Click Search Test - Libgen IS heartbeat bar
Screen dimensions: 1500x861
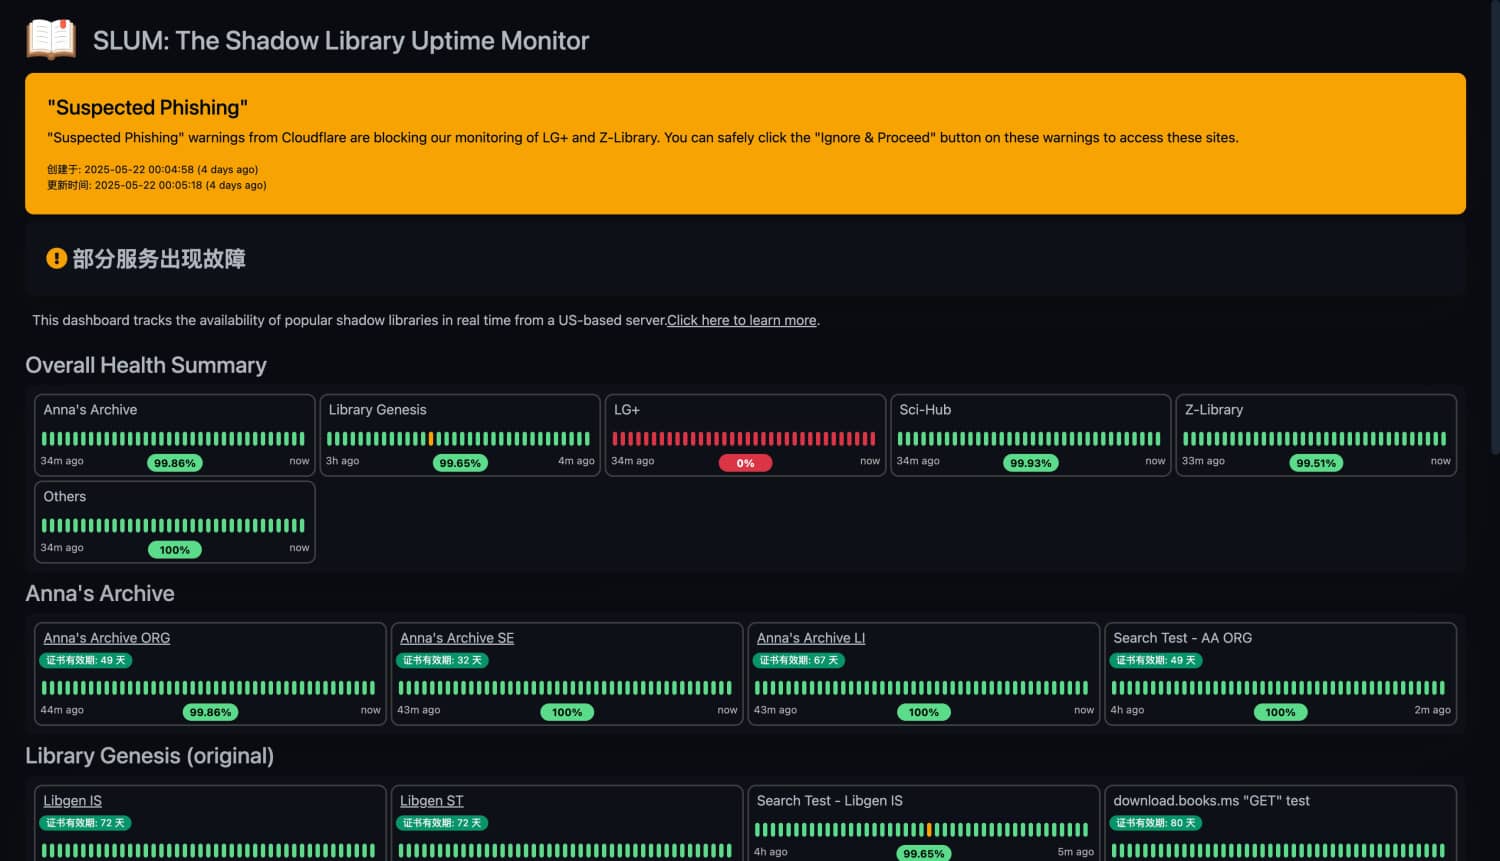pyautogui.click(x=921, y=830)
